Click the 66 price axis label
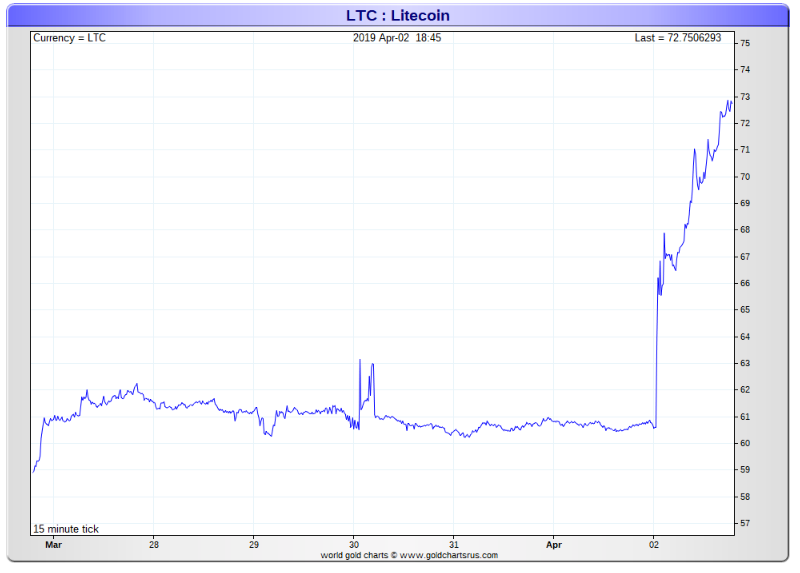The height and width of the screenshot is (573, 800). [x=745, y=284]
